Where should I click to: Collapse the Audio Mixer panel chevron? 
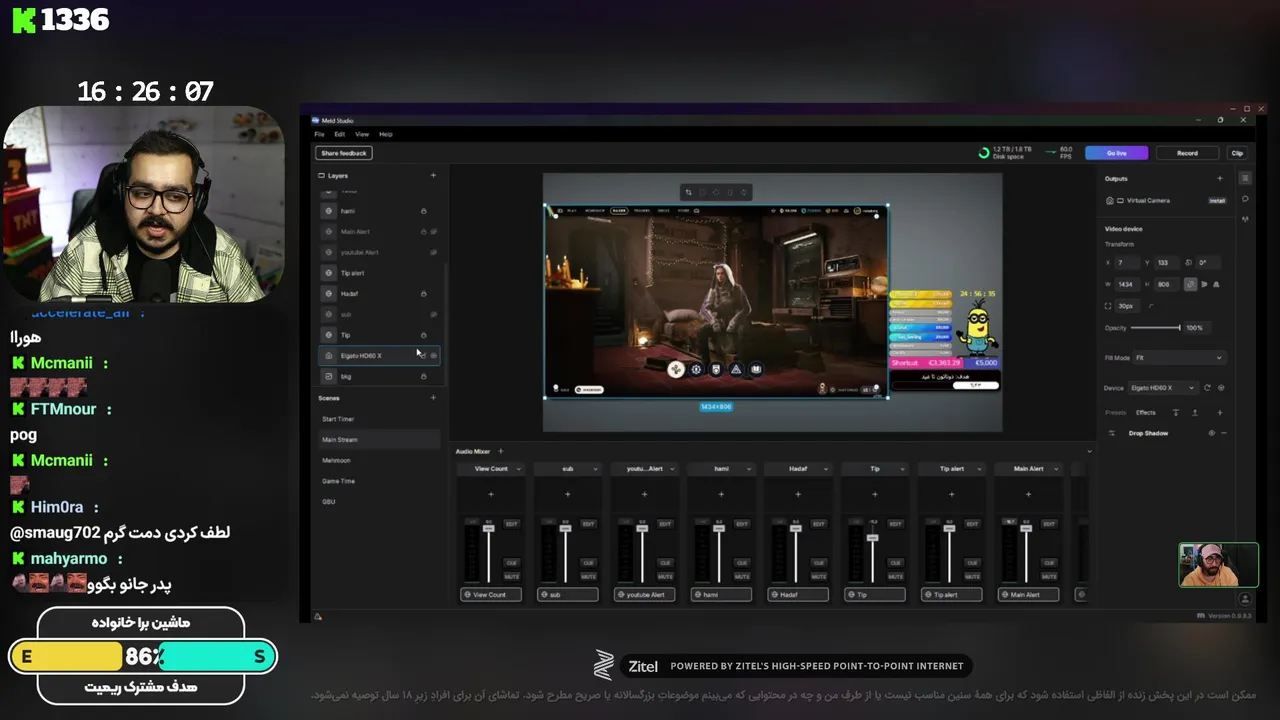click(1089, 451)
